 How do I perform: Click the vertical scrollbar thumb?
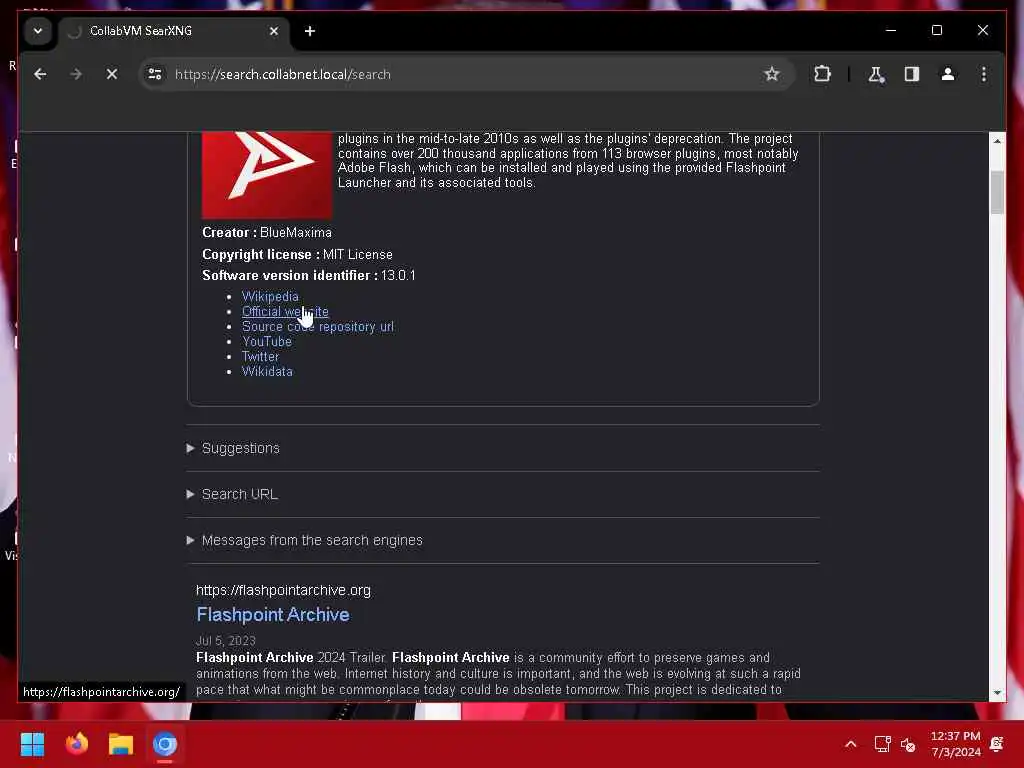997,192
